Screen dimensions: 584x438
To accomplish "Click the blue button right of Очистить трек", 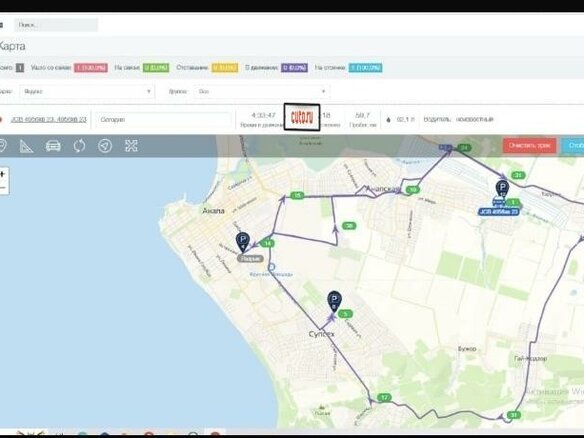I will [x=574, y=145].
